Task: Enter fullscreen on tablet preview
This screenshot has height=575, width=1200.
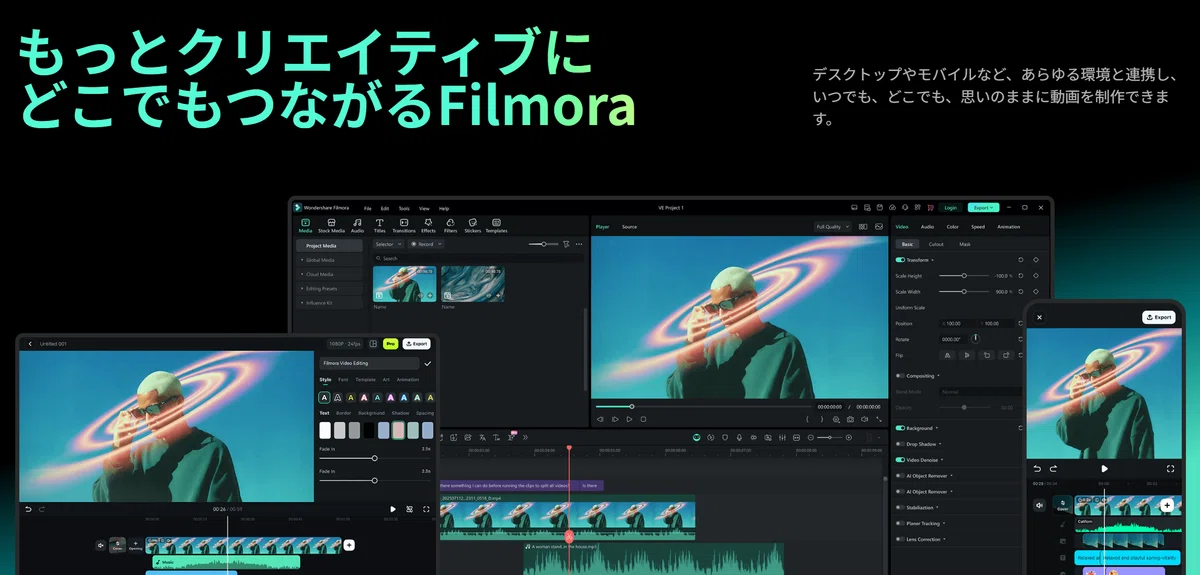Action: pos(426,509)
